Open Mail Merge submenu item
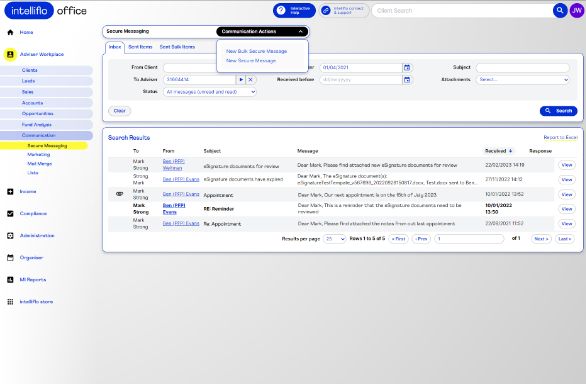This screenshot has height=384, width=586. (x=40, y=164)
